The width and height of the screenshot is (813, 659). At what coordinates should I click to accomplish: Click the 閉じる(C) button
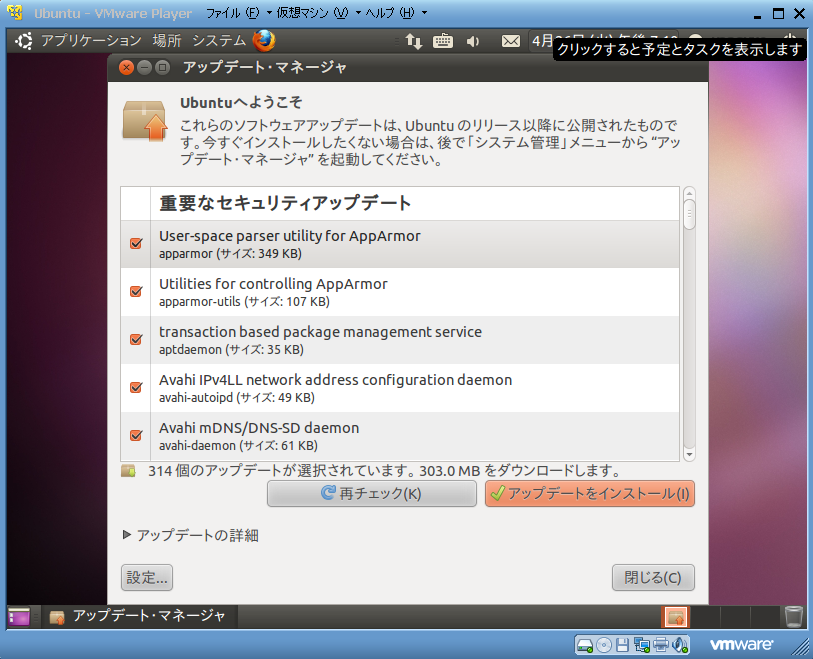(653, 577)
